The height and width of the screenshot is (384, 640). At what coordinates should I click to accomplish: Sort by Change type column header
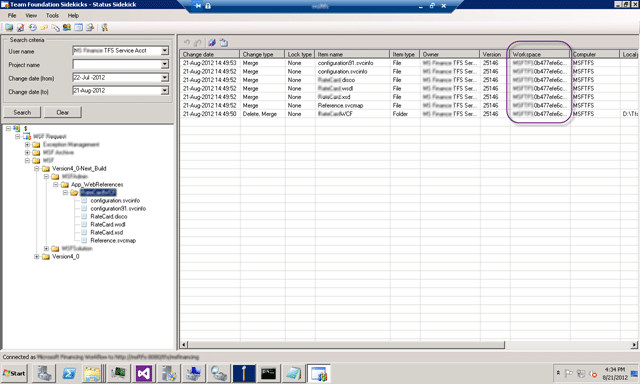click(262, 54)
